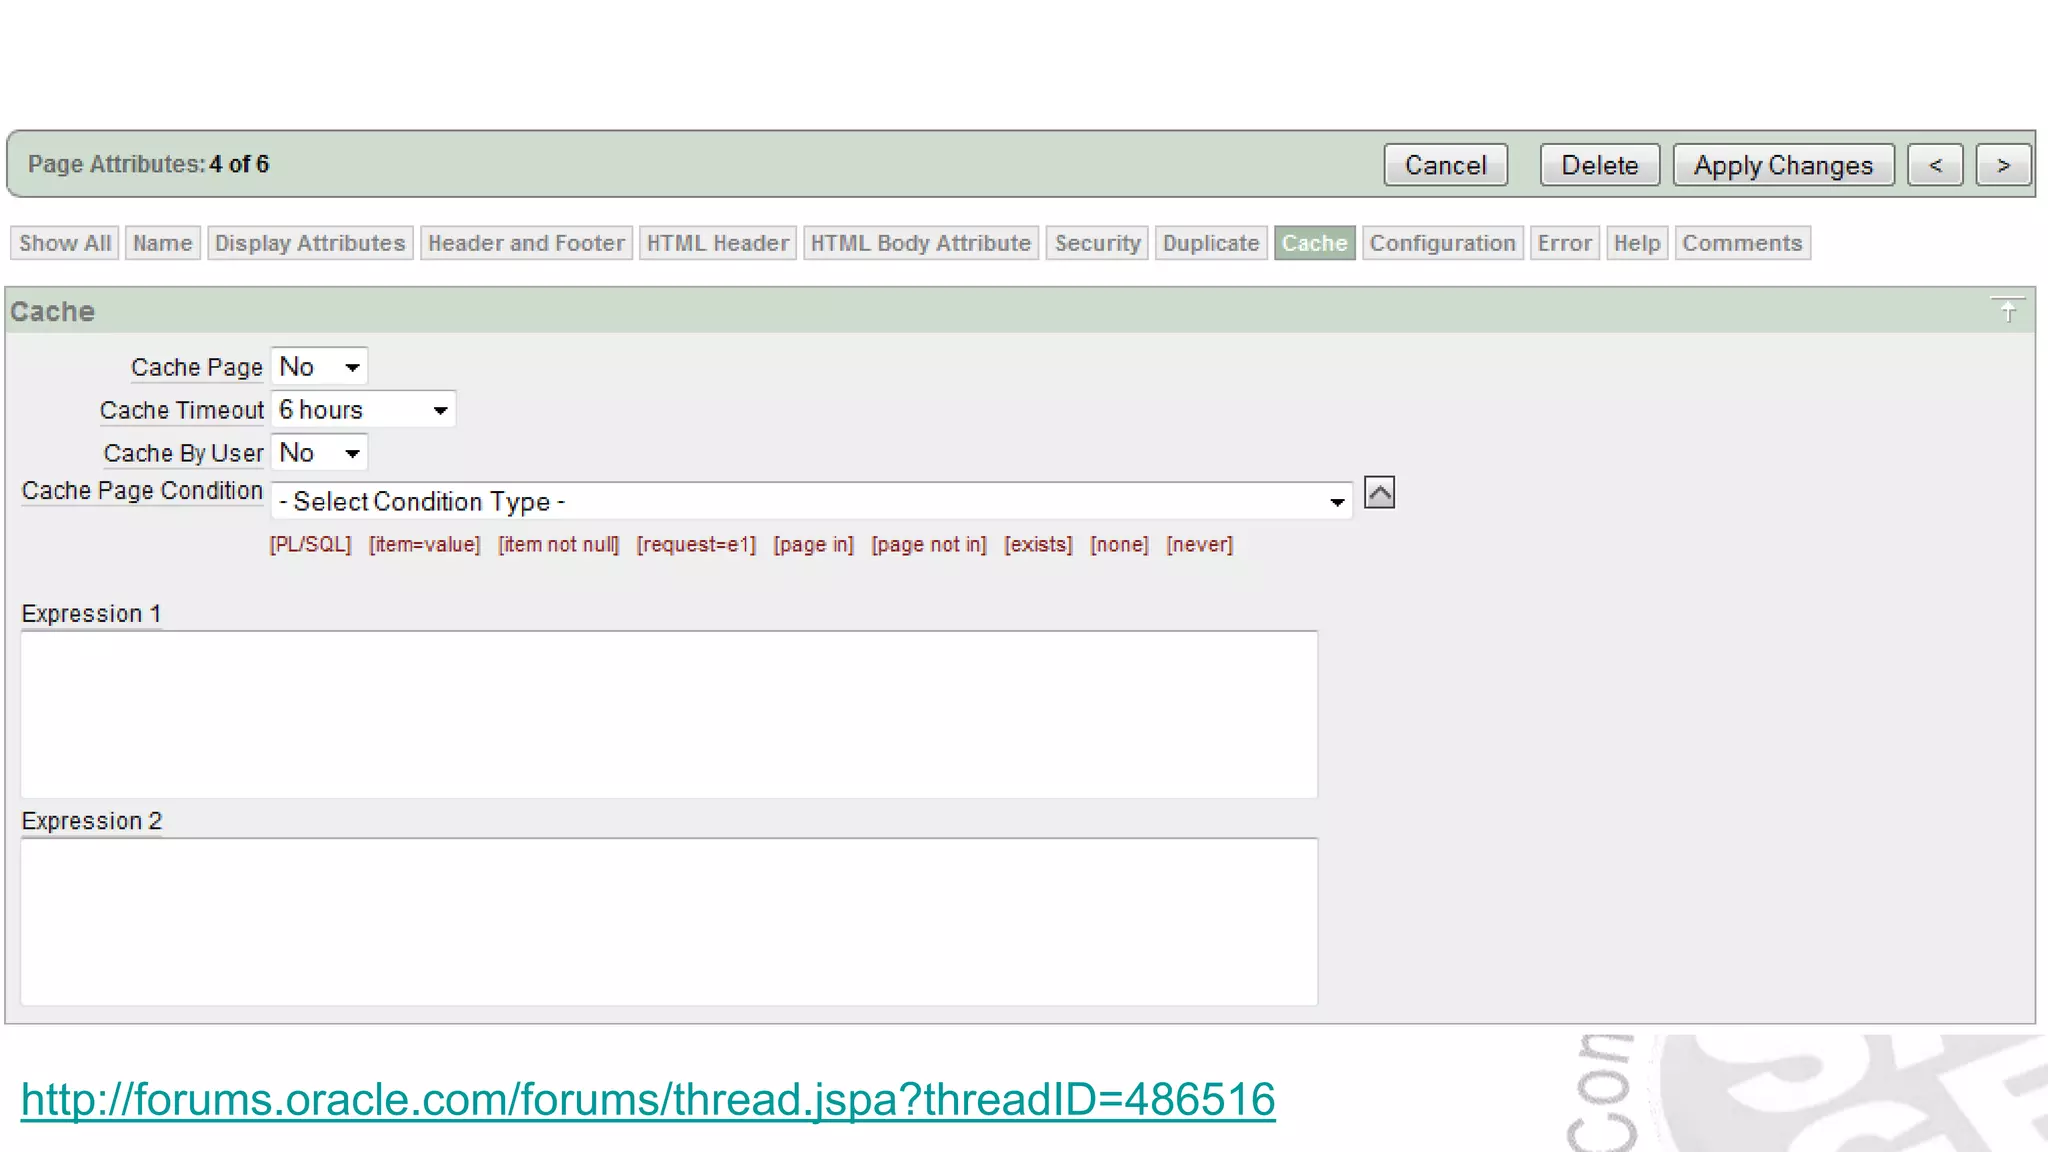Switch to the Configuration tab
This screenshot has height=1152, width=2048.
(x=1442, y=243)
